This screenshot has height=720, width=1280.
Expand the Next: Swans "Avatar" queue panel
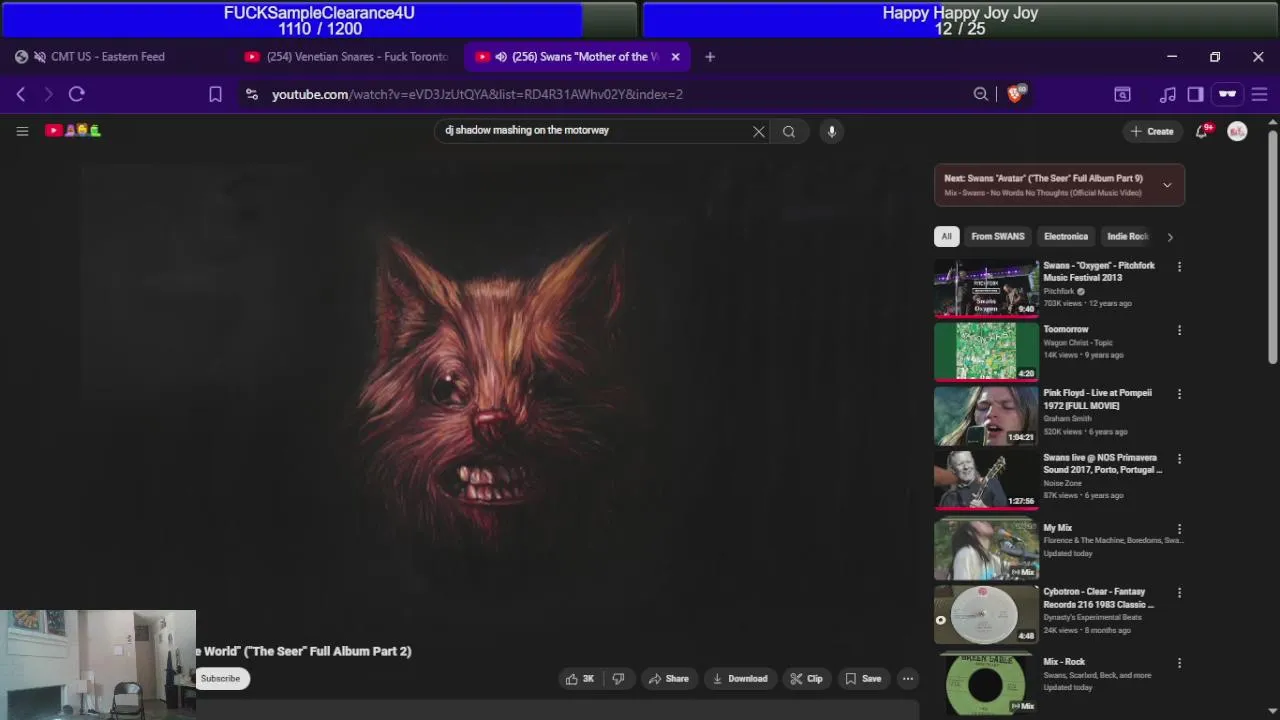pyautogui.click(x=1166, y=185)
